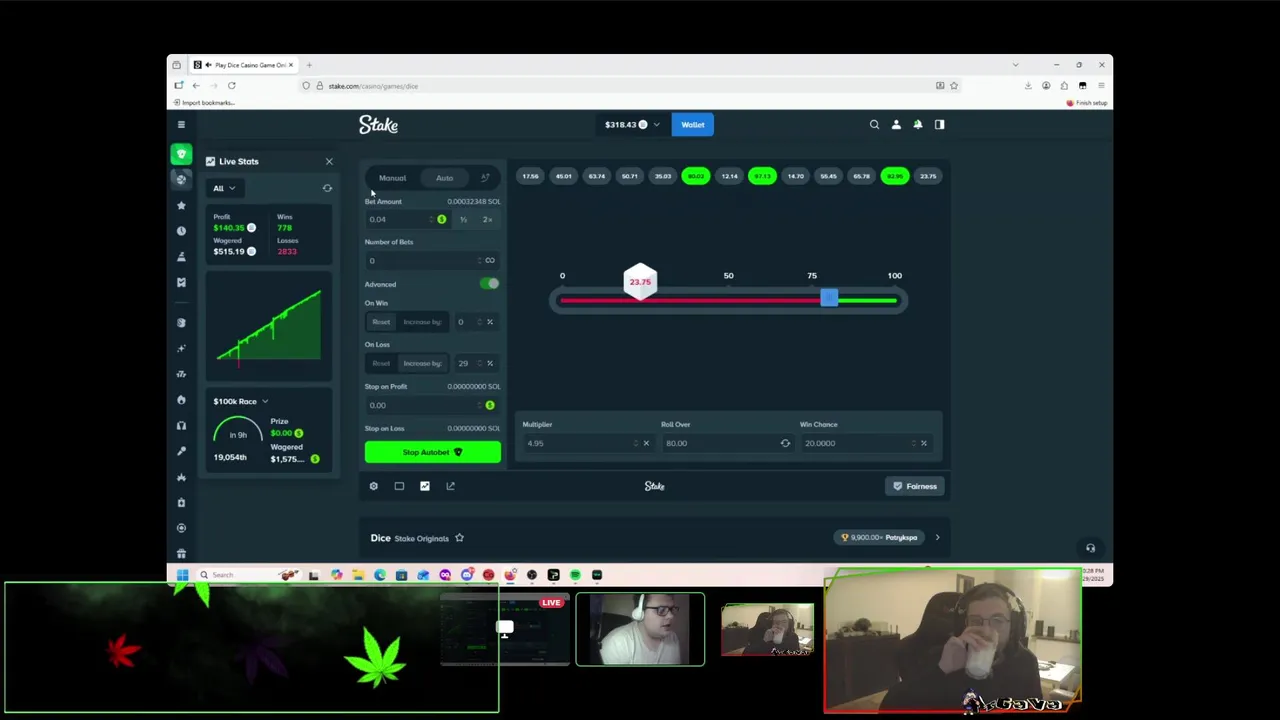
Task: Select On Win Reset option
Action: click(x=381, y=322)
